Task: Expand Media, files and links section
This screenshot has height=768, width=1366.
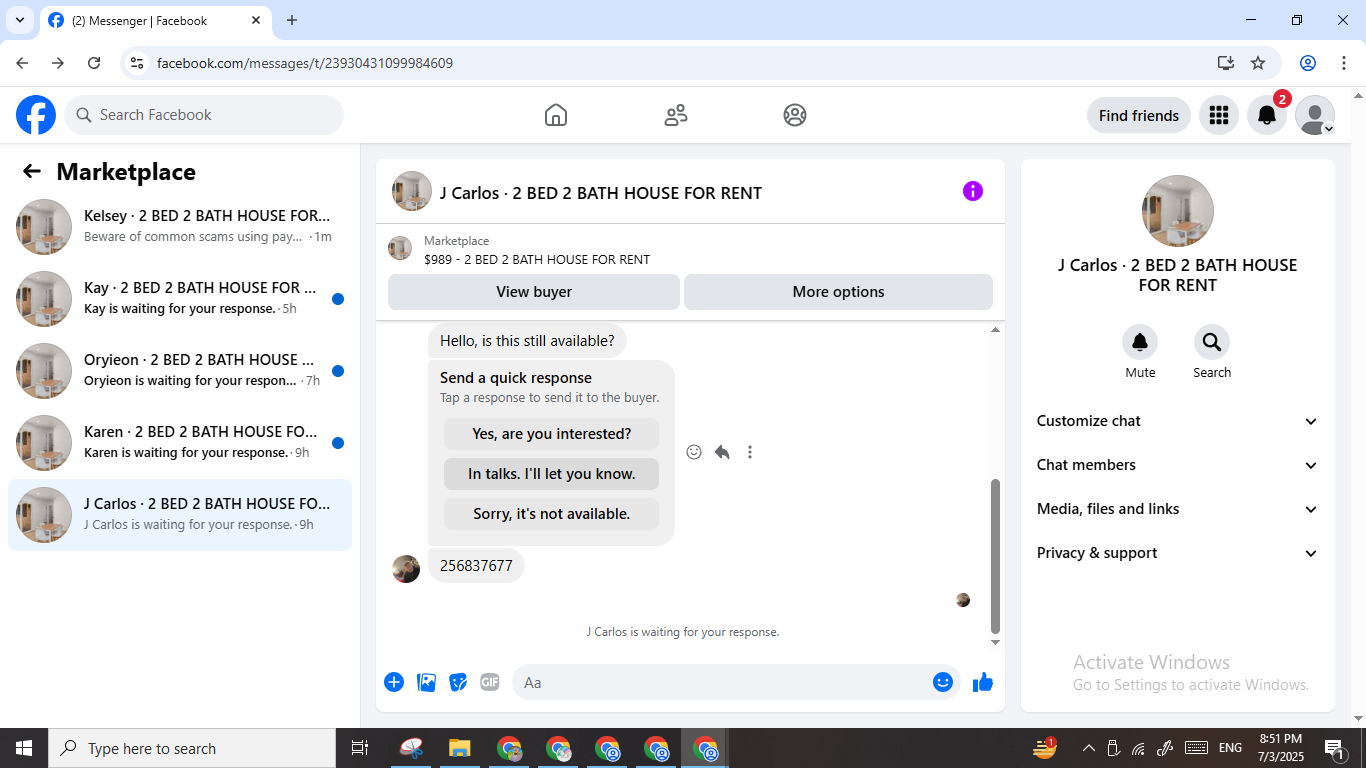Action: pos(1178,509)
